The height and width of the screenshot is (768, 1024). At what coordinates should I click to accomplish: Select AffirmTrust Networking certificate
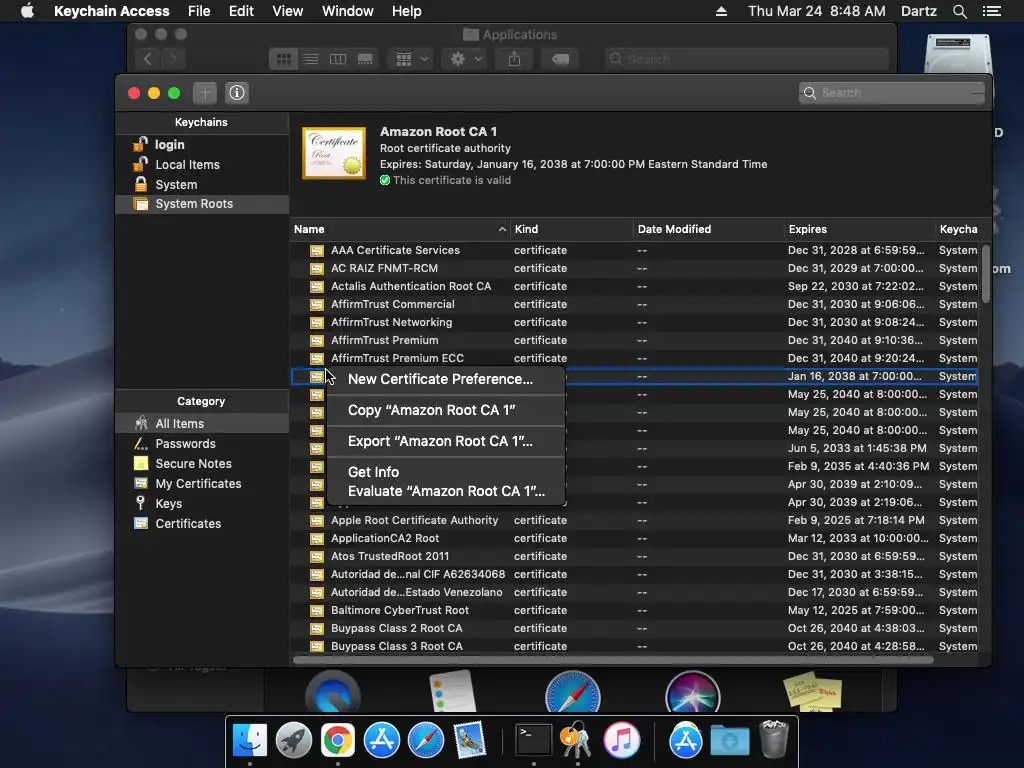click(633, 322)
